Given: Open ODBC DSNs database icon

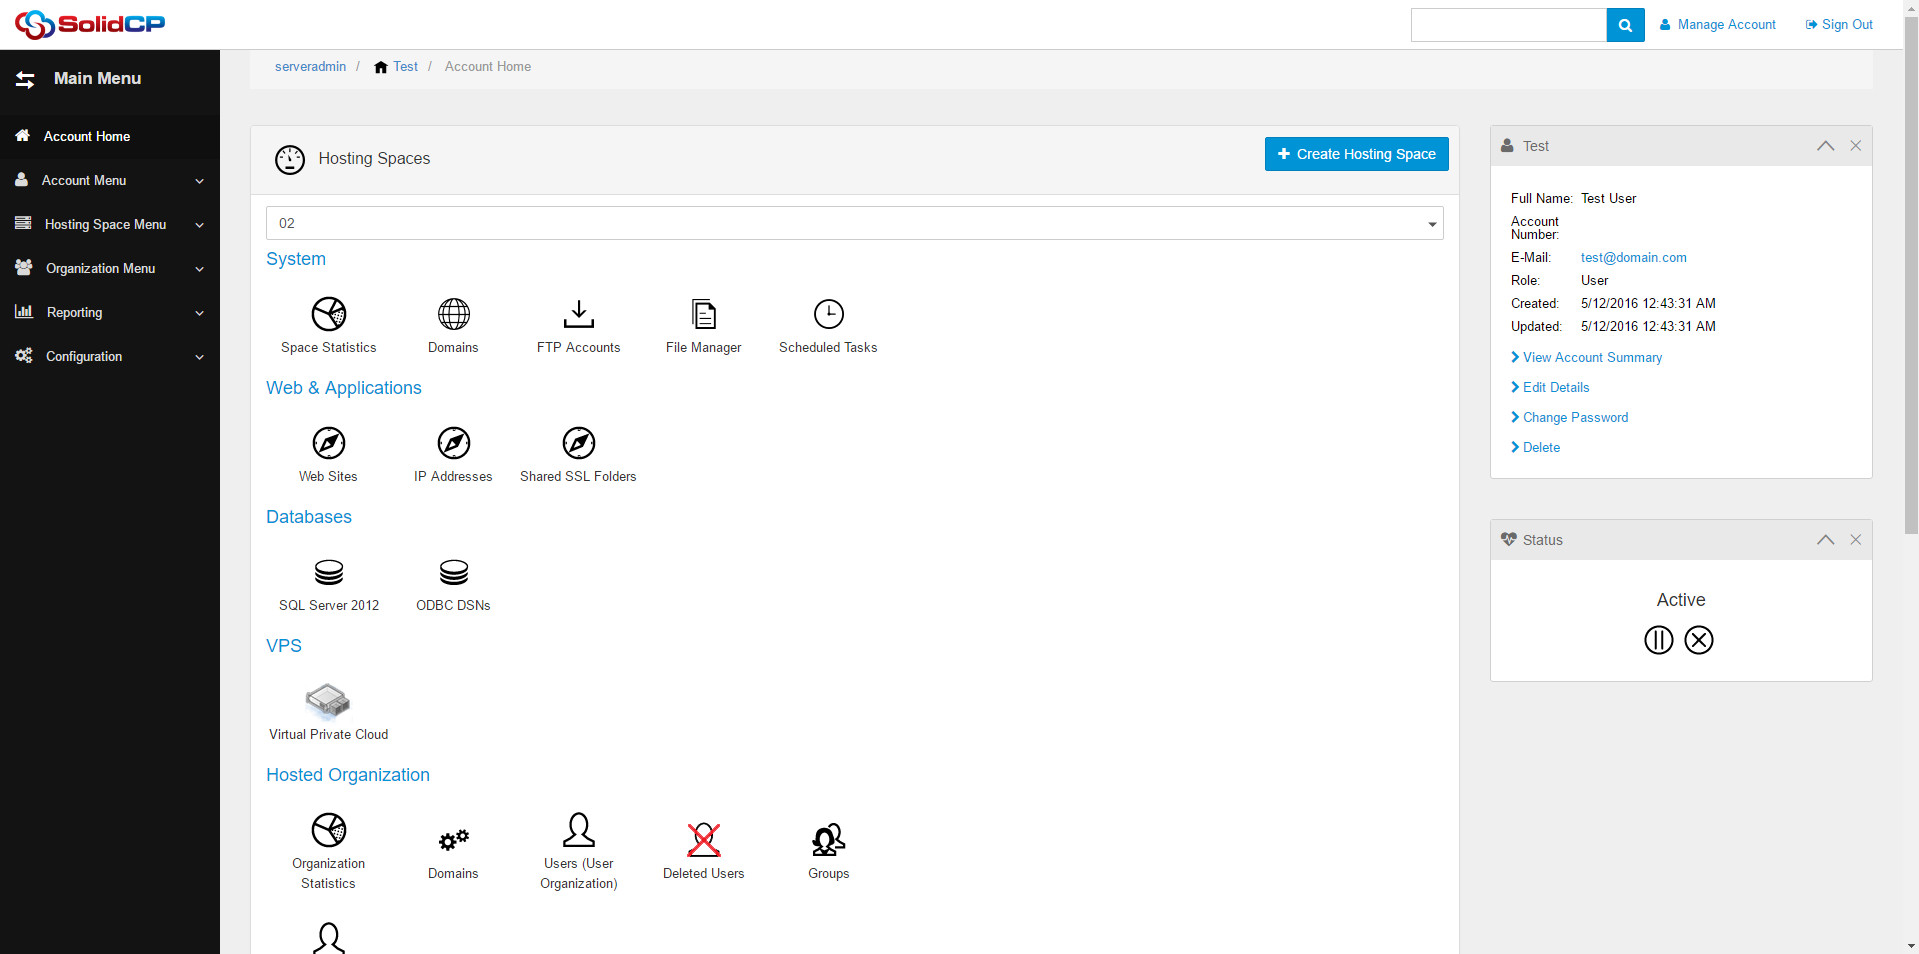Looking at the screenshot, I should 453,572.
